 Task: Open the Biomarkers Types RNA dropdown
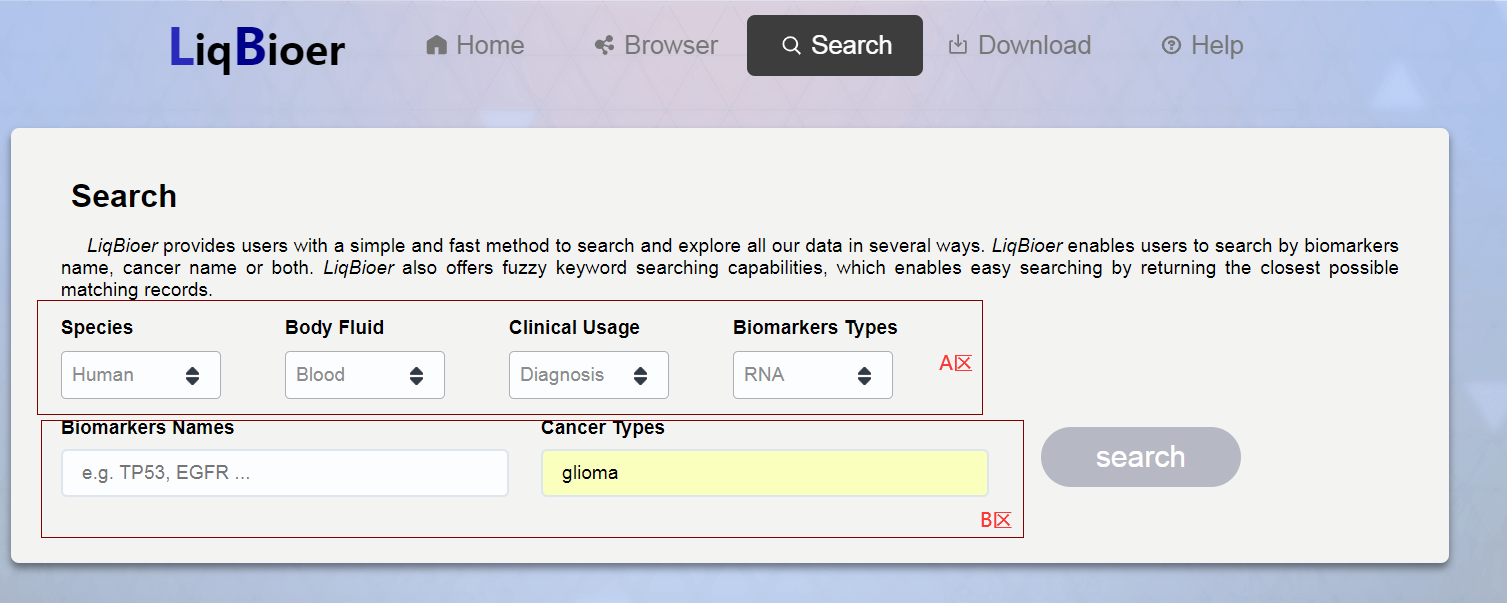[813, 375]
